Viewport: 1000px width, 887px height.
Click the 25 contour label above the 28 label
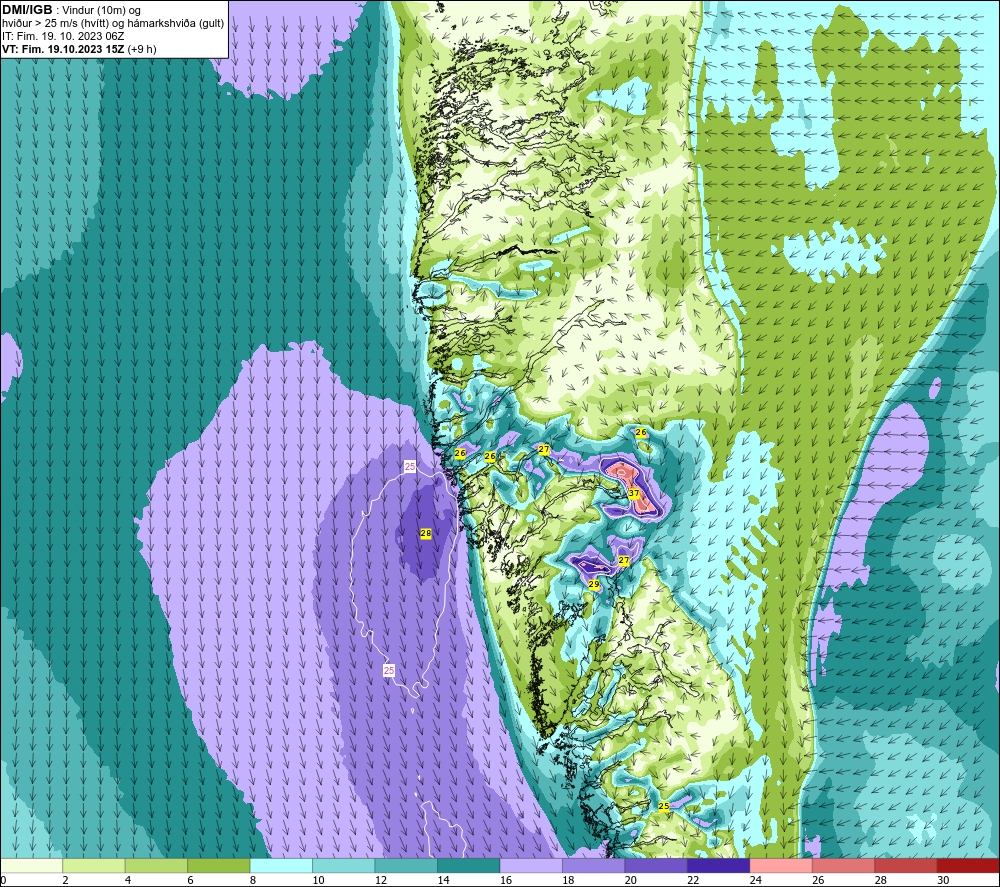click(410, 467)
